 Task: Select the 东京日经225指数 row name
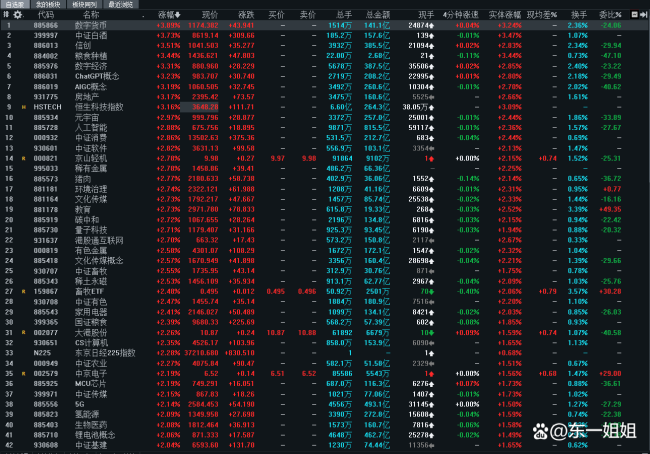(x=105, y=353)
